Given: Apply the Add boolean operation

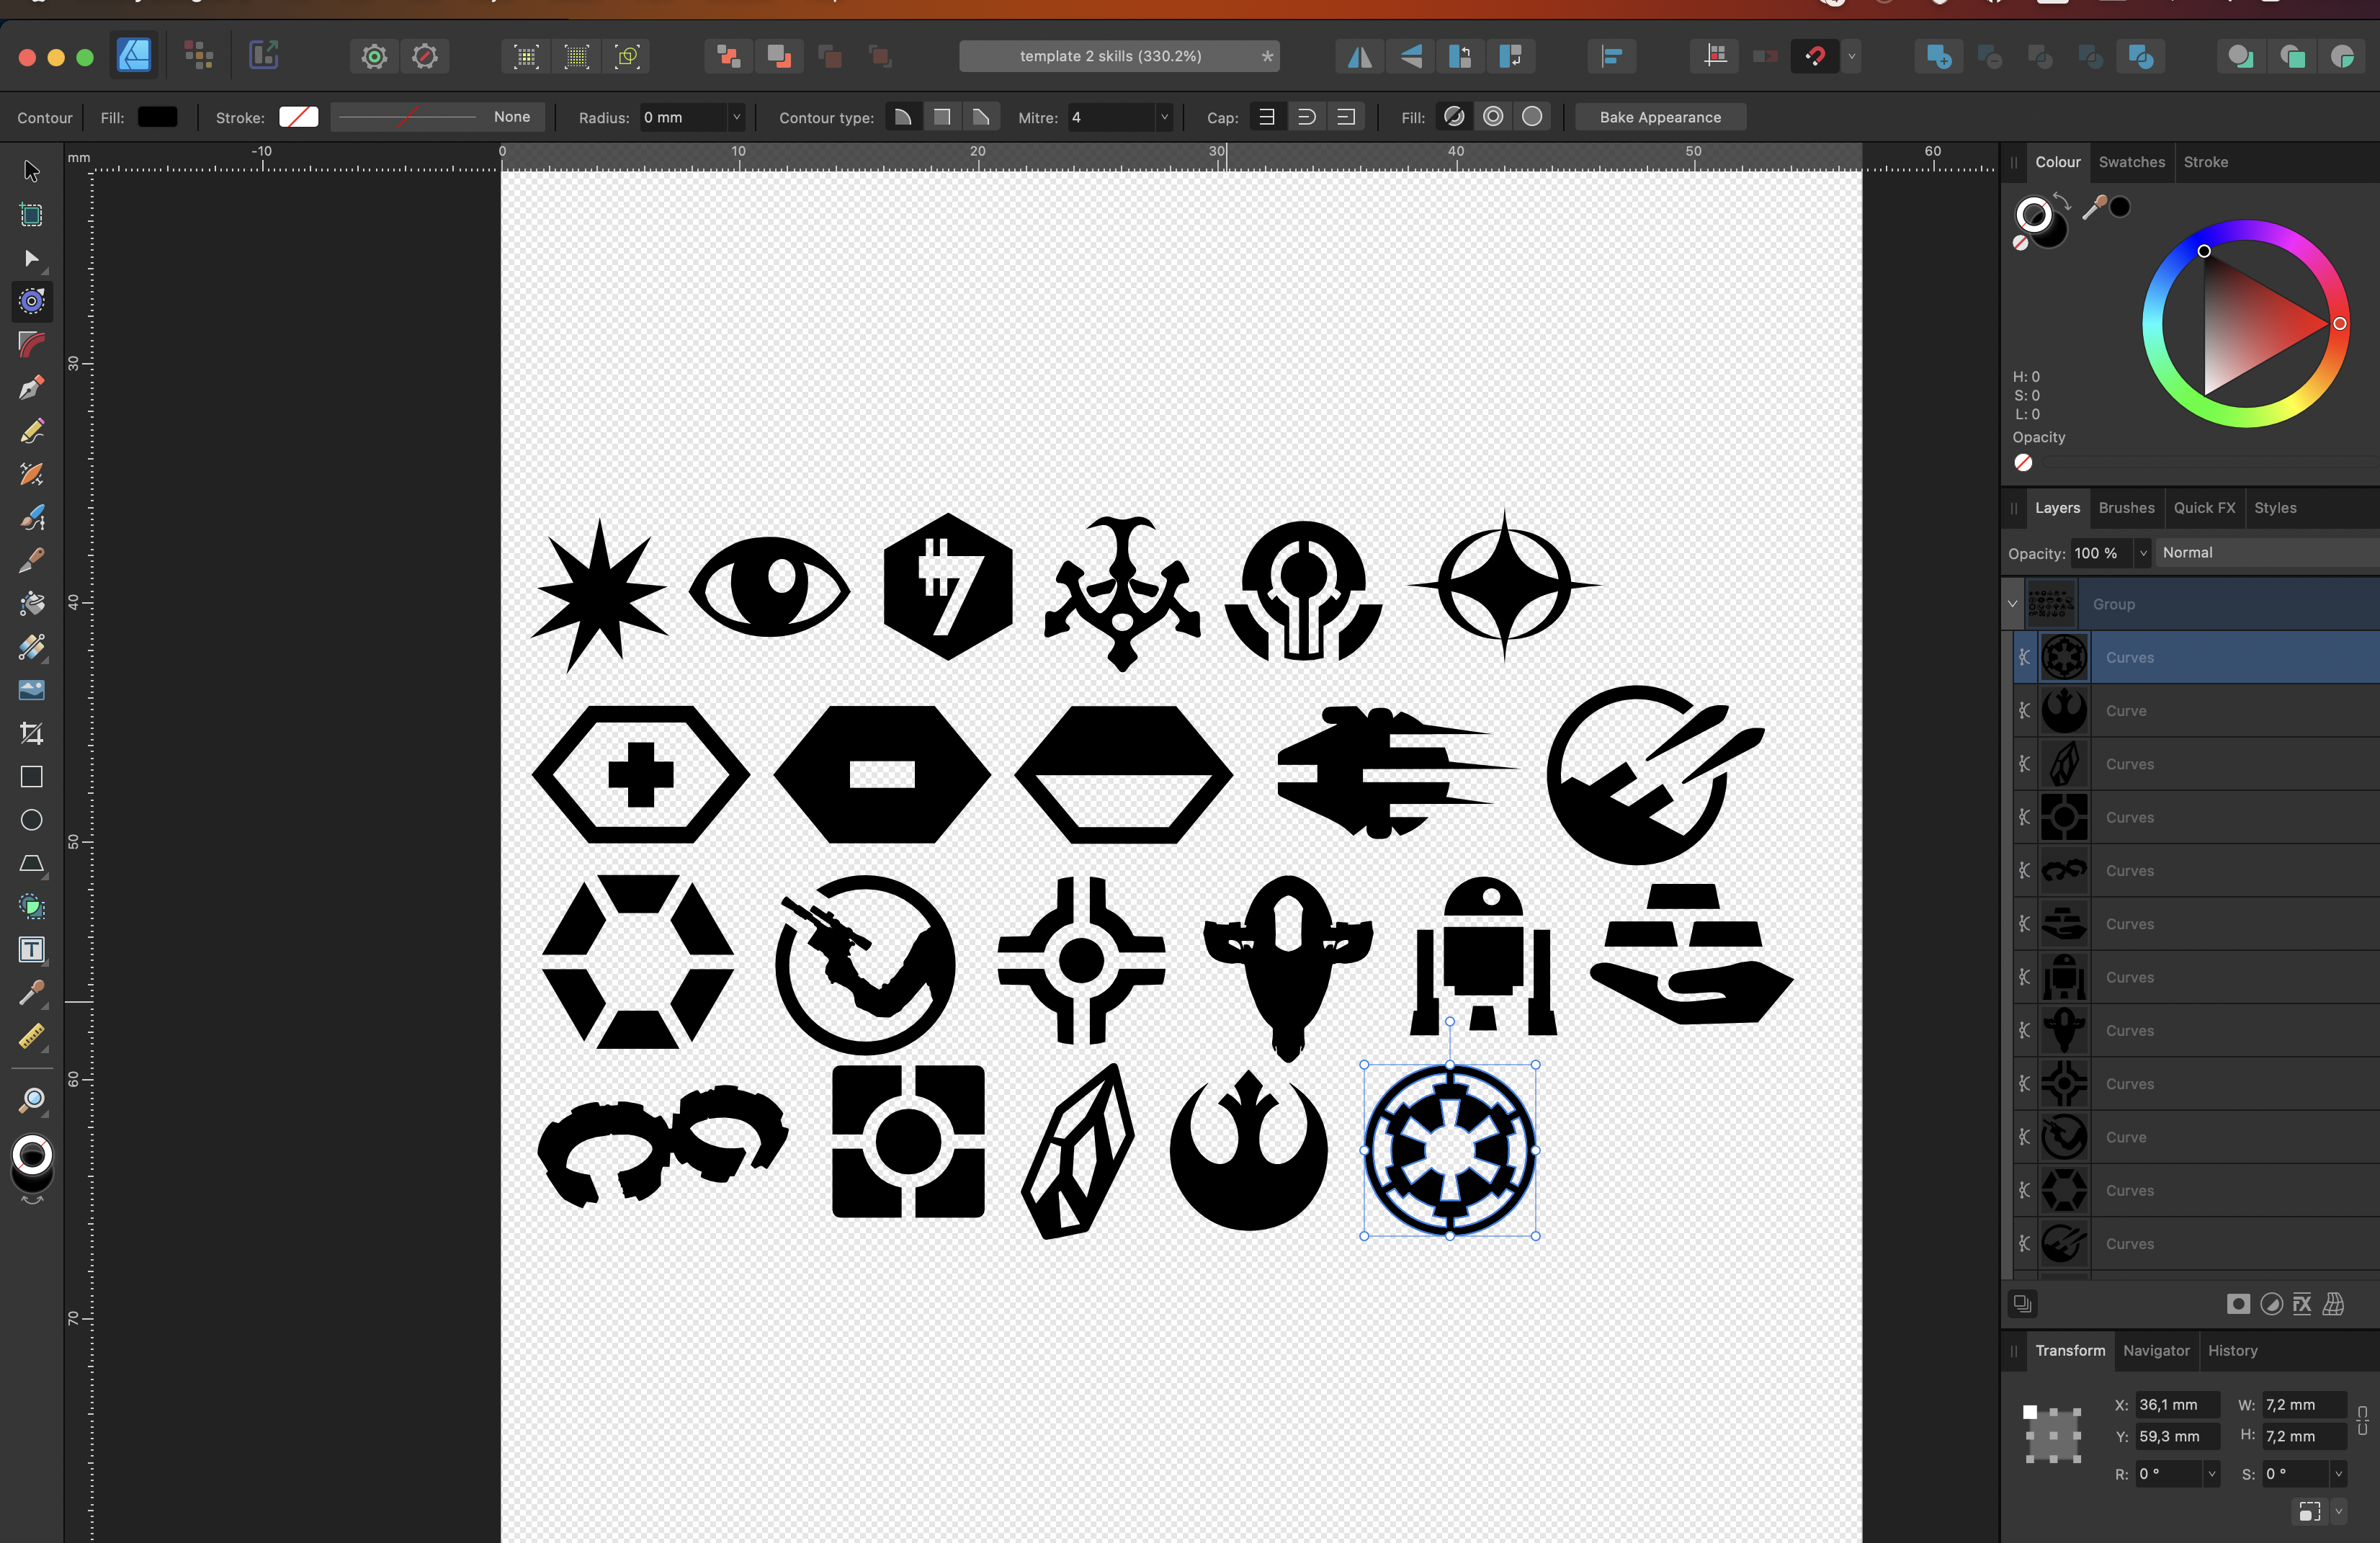Looking at the screenshot, I should (x=1939, y=57).
